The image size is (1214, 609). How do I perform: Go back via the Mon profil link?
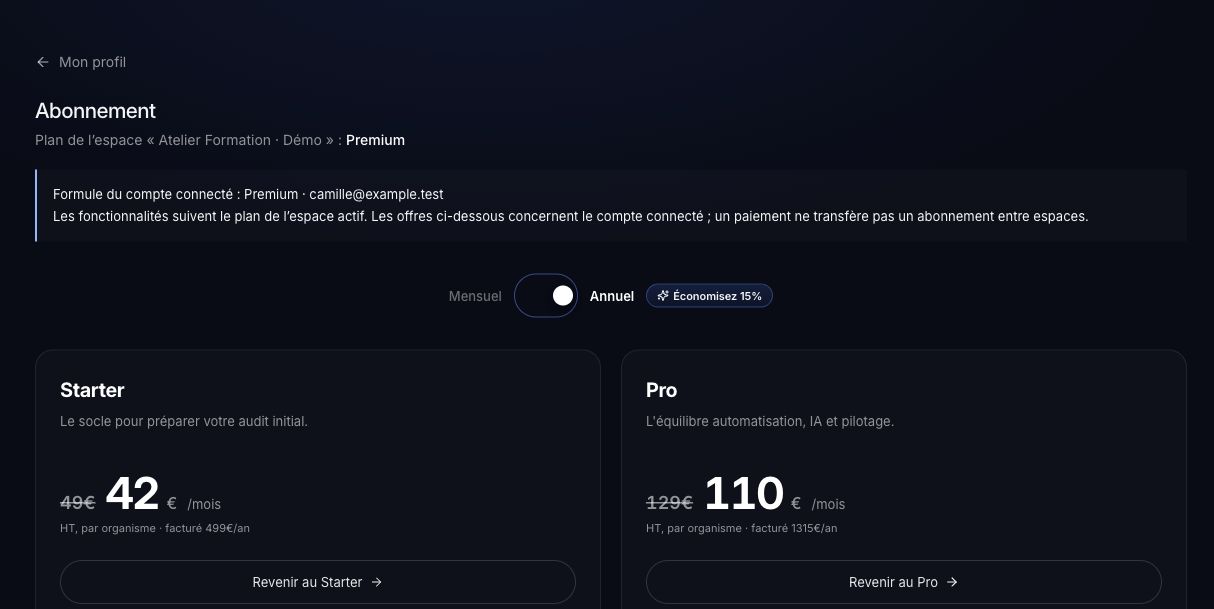coord(81,62)
